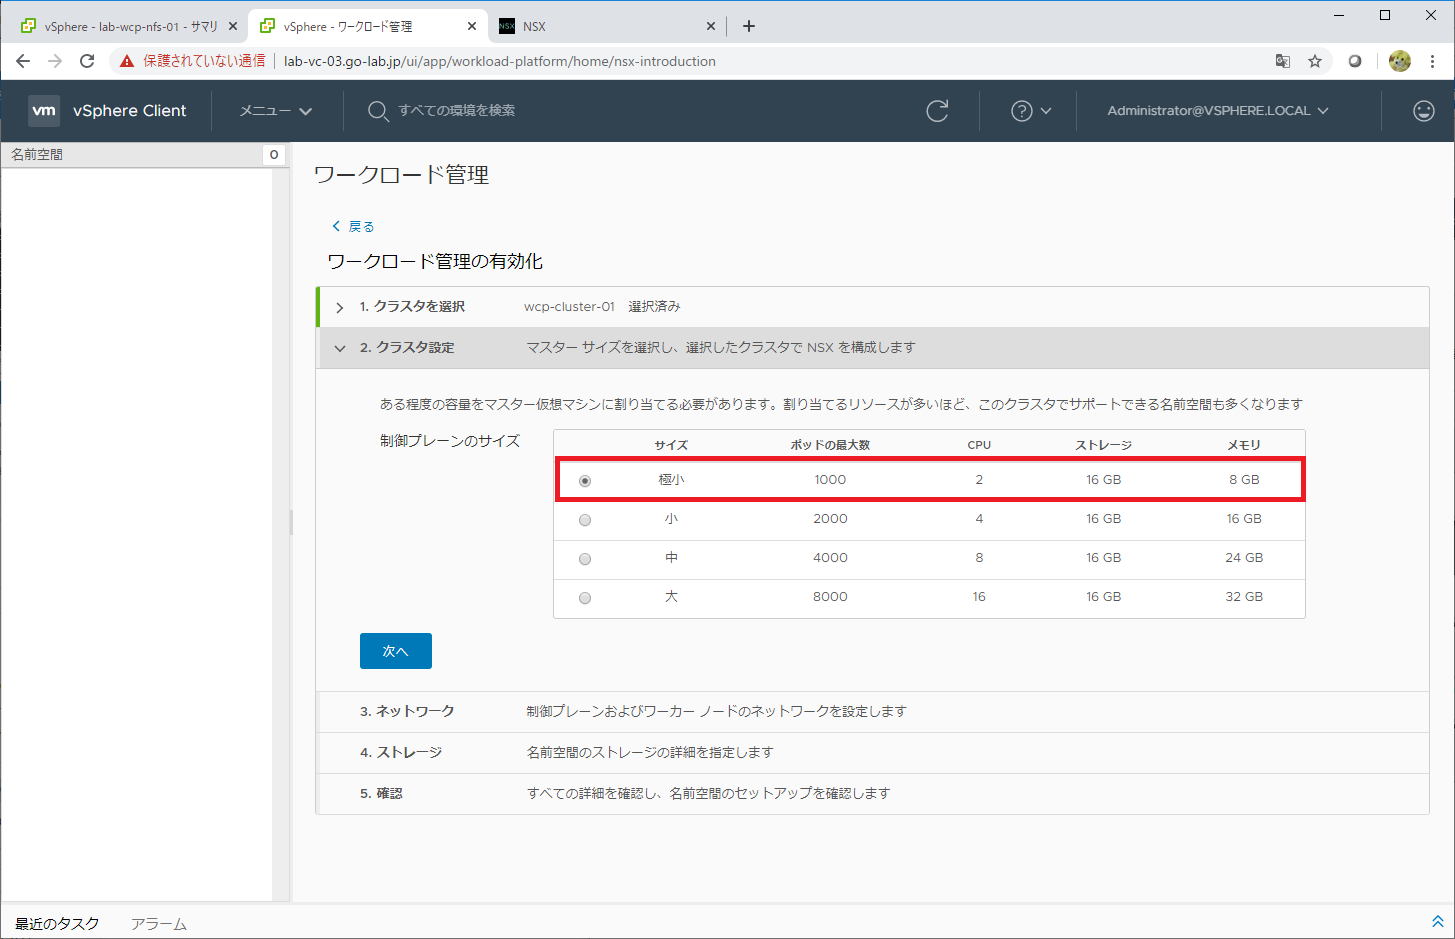Focus the すべての環境を検索 search field
The width and height of the screenshot is (1455, 939).
[457, 111]
